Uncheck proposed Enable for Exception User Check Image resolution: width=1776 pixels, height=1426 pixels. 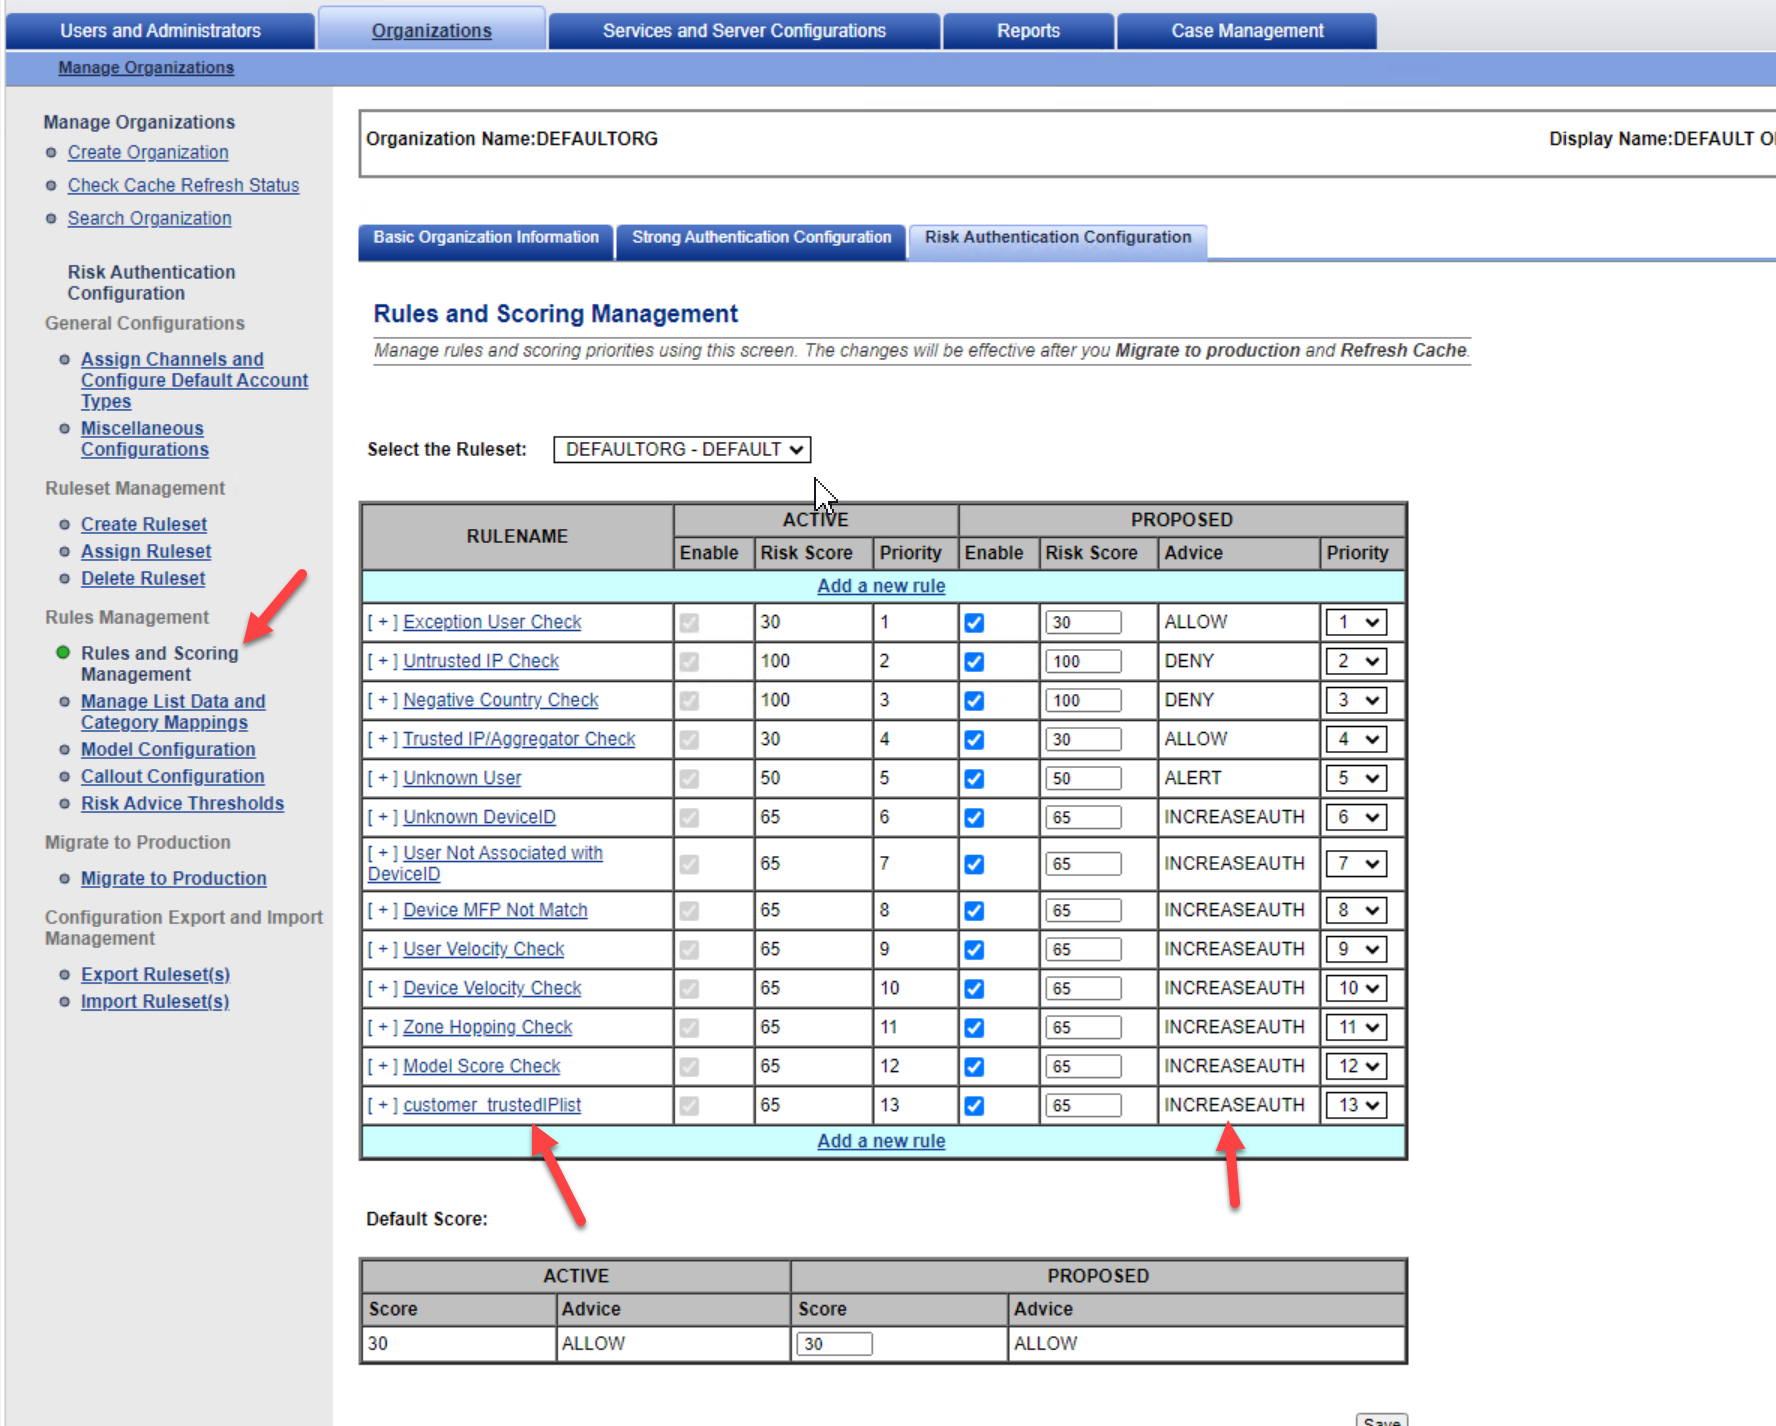(974, 623)
